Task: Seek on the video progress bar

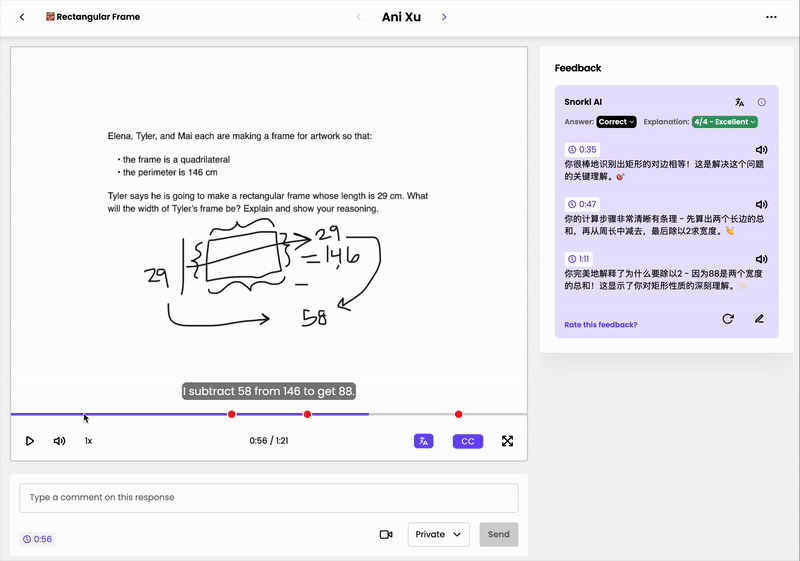Action: pyautogui.click(x=269, y=414)
